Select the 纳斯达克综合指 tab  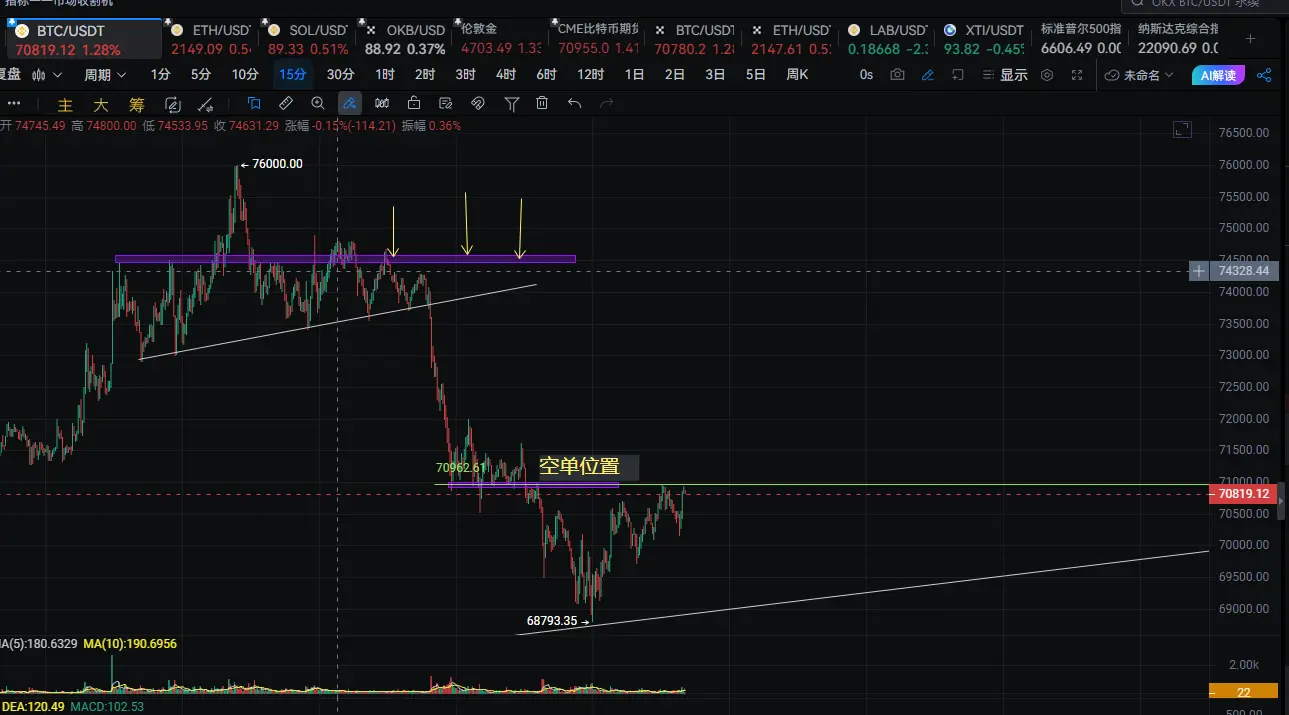tap(1177, 40)
